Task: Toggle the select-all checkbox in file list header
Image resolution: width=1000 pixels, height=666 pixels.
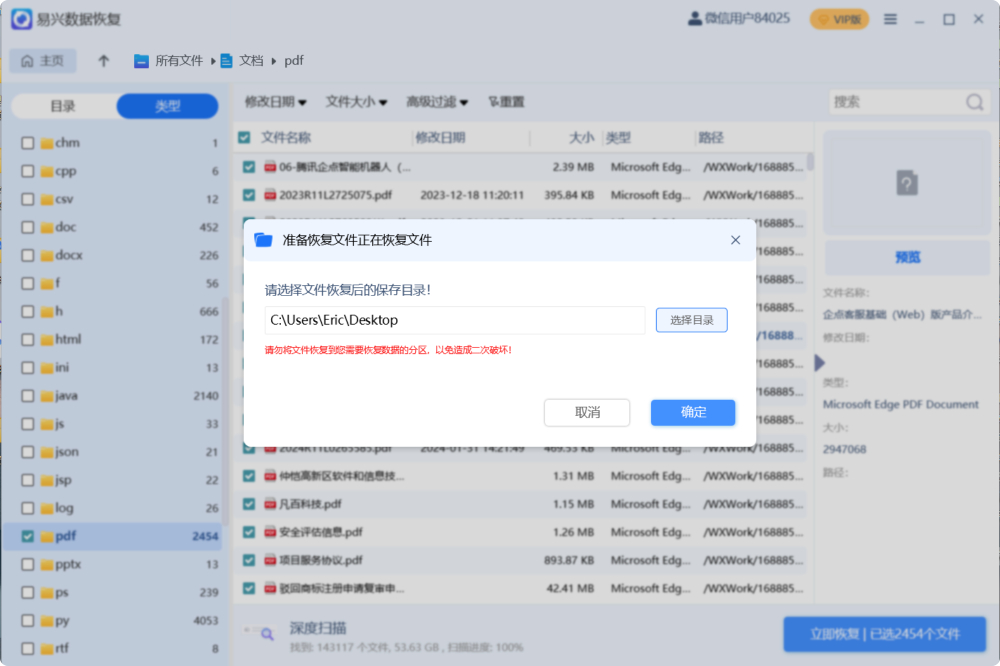Action: click(246, 137)
